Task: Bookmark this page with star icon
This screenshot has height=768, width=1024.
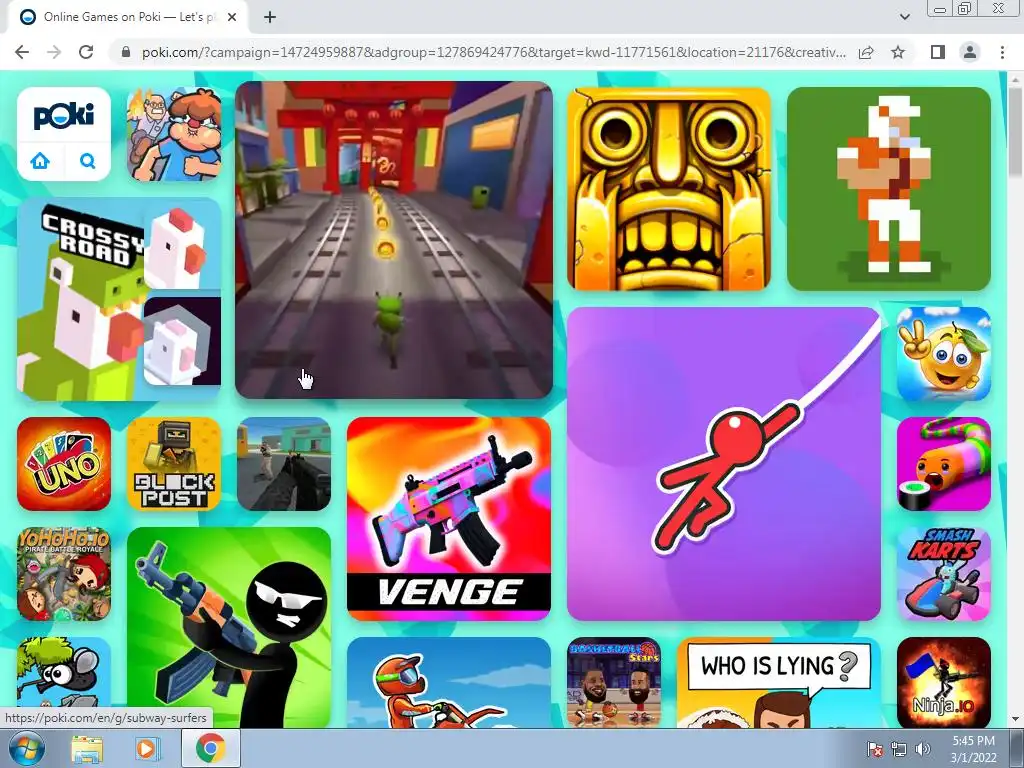Action: click(898, 52)
